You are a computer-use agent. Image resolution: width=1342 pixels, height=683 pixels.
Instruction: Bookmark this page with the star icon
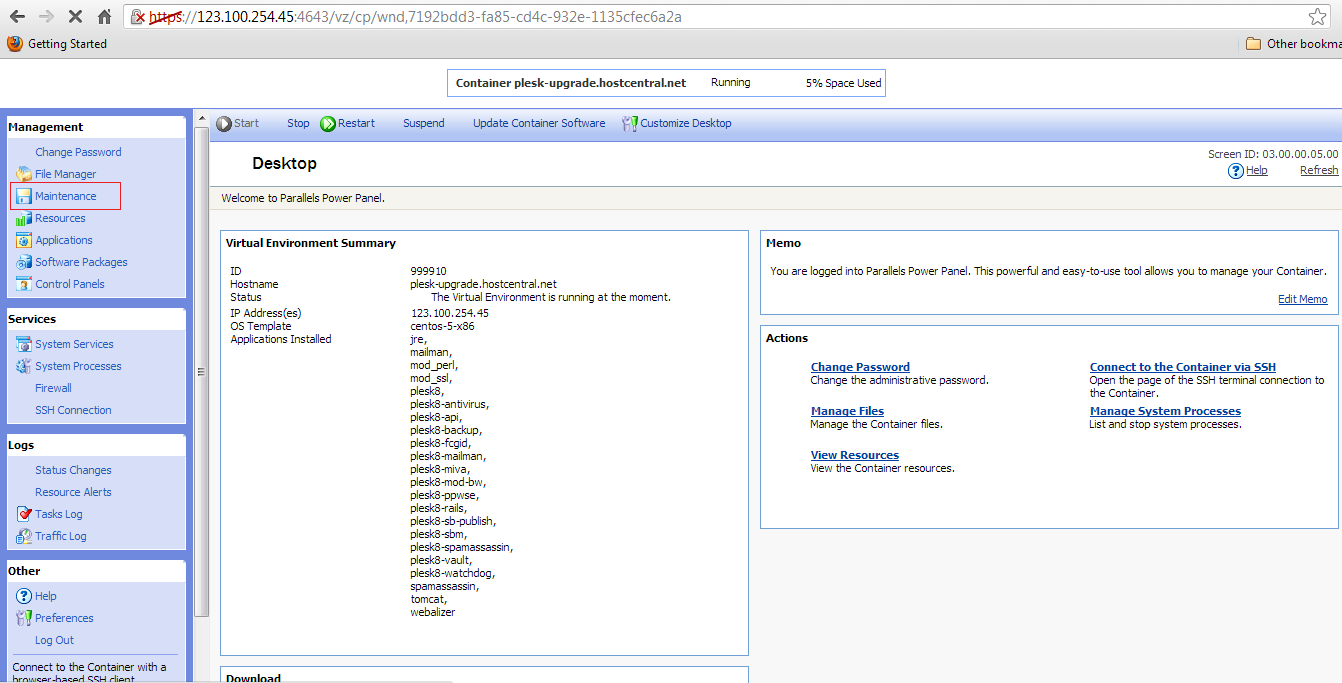[1318, 17]
